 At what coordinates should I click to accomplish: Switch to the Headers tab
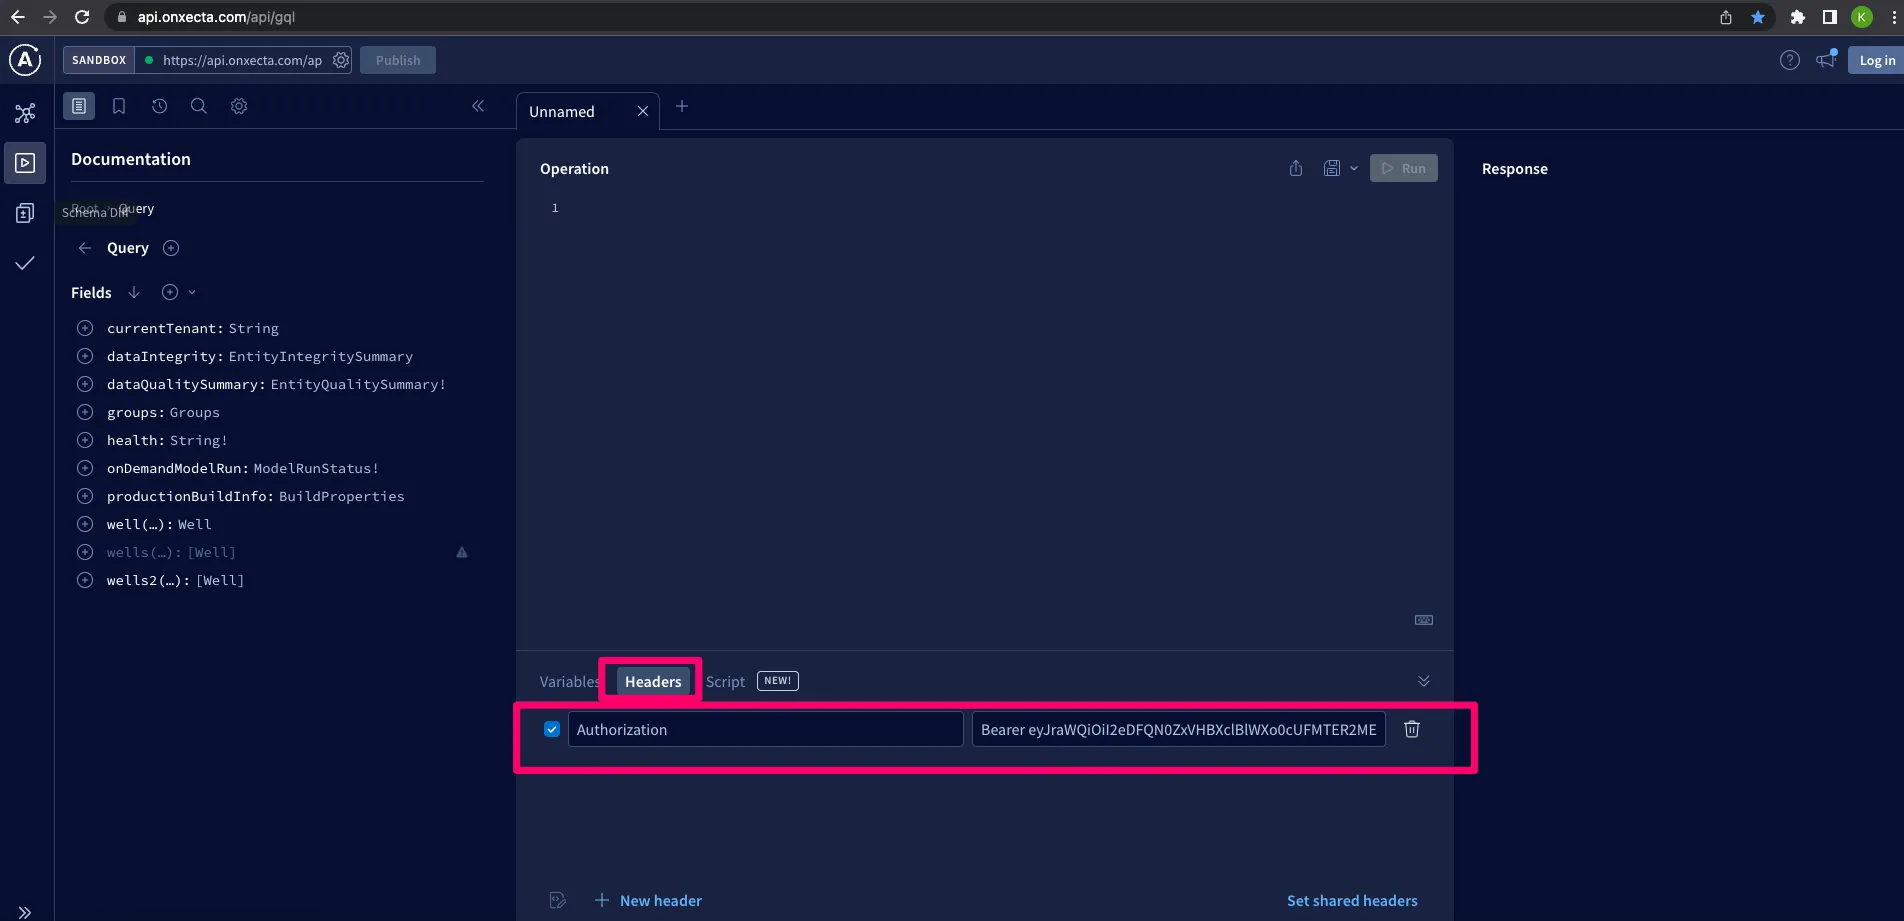(653, 681)
